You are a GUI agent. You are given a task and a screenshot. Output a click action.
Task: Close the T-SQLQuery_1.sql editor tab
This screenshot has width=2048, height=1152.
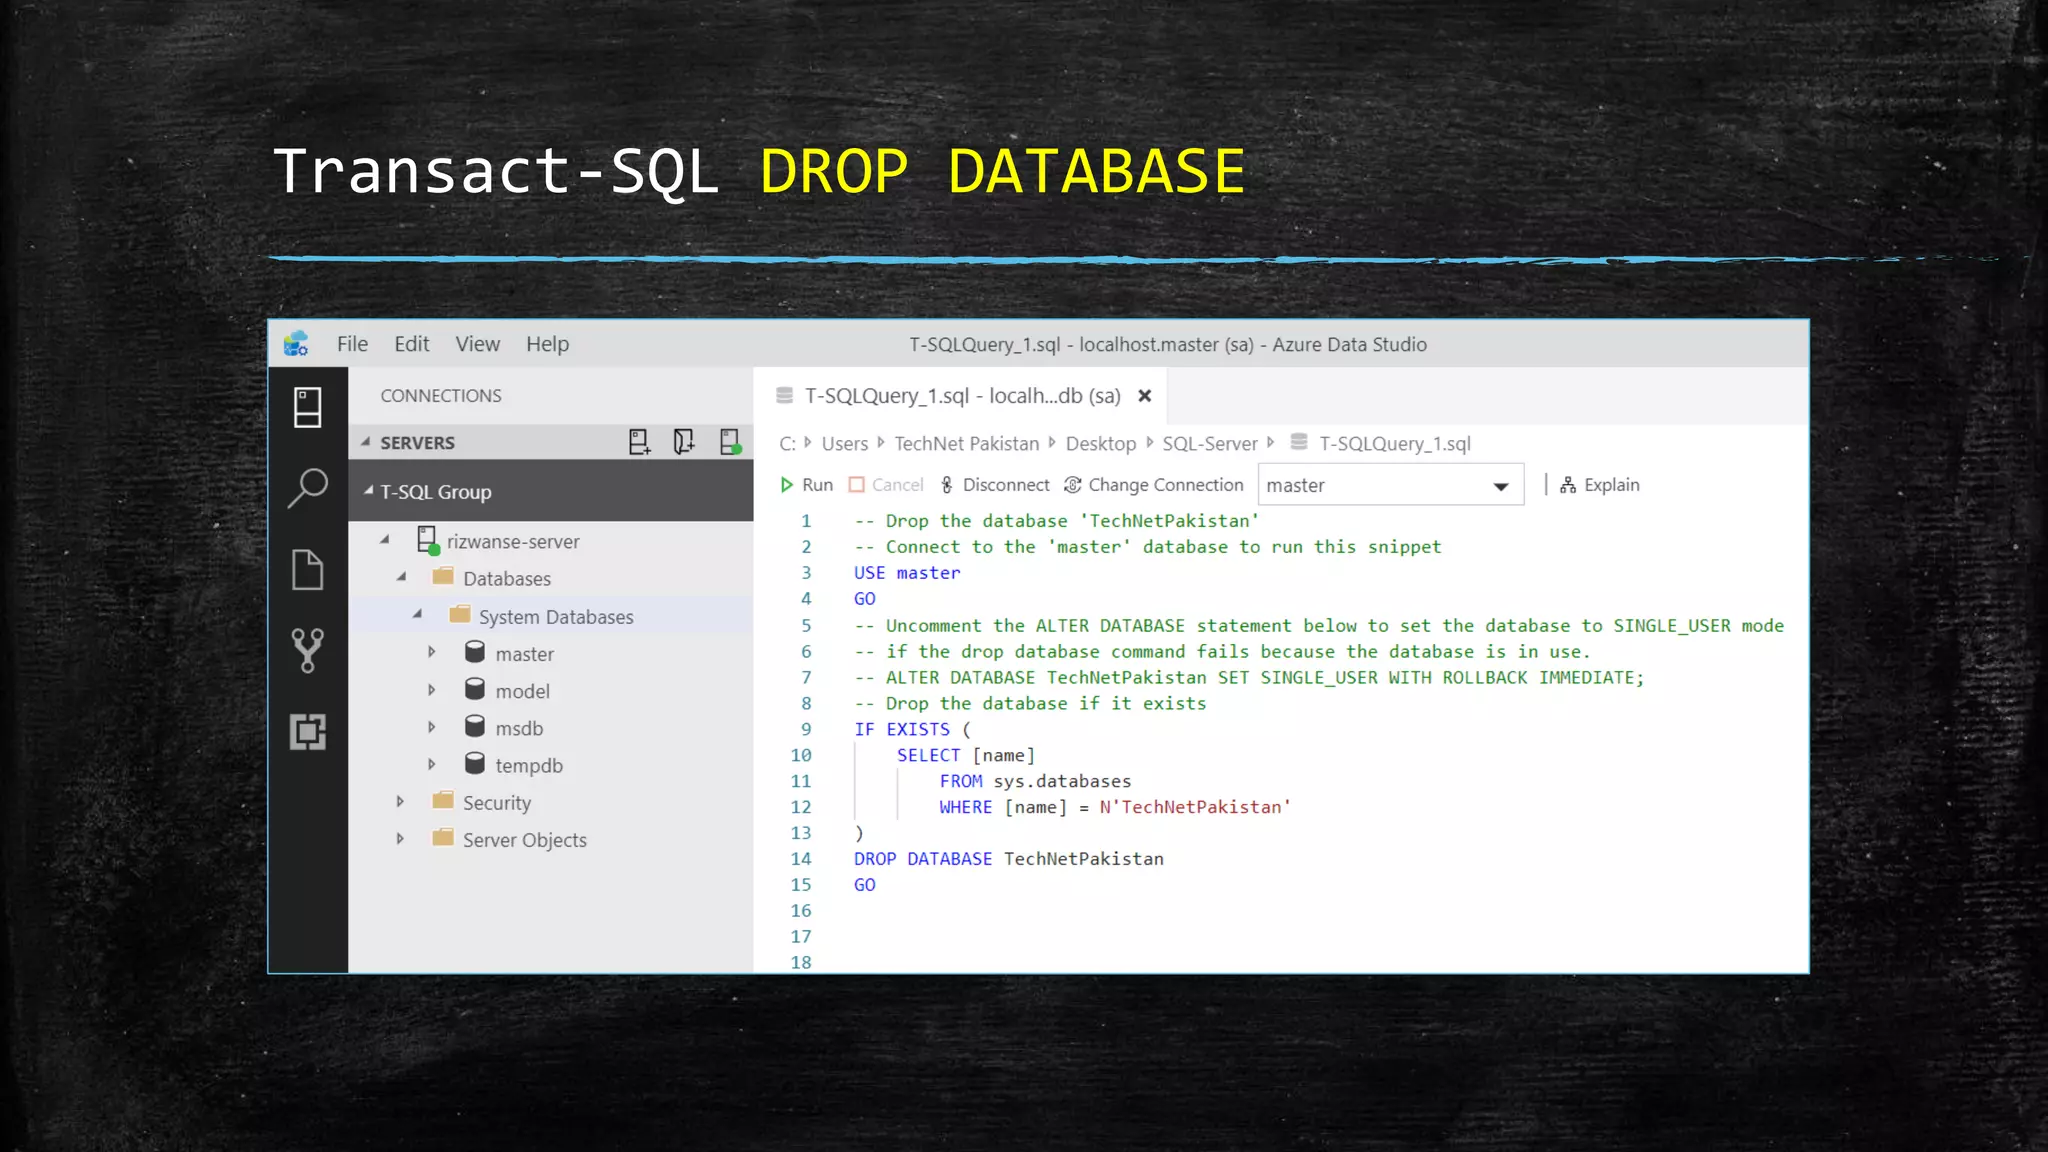(x=1145, y=396)
